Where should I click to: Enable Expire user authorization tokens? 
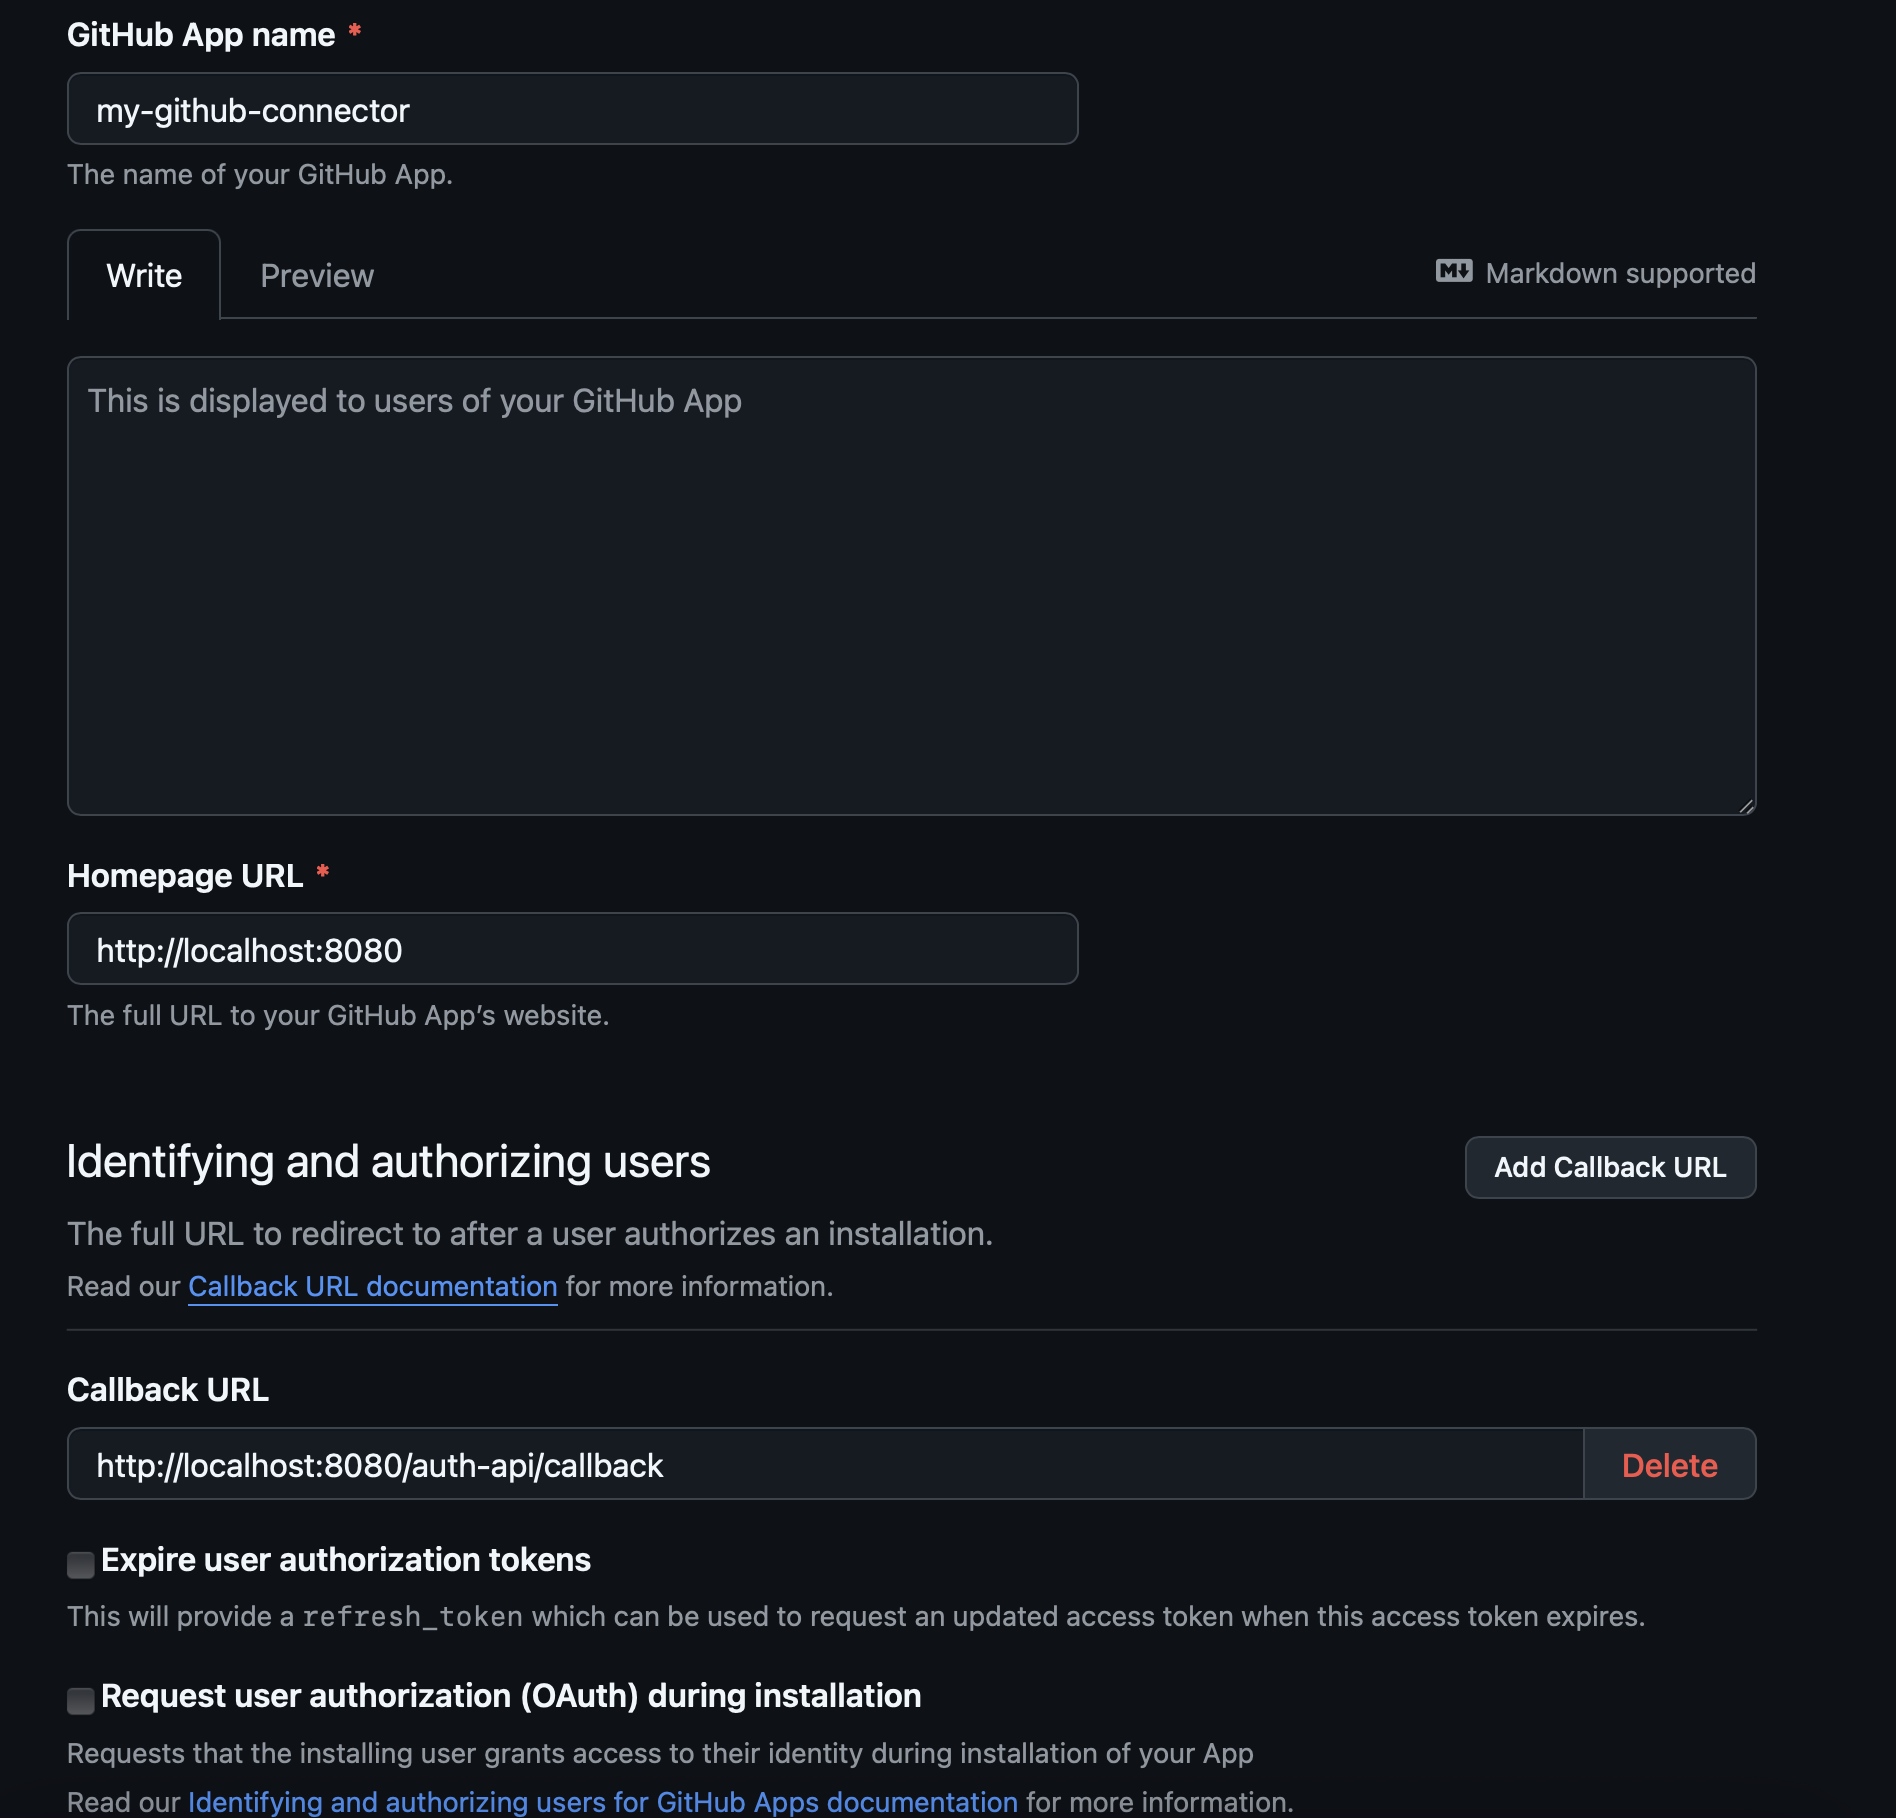point(79,1562)
